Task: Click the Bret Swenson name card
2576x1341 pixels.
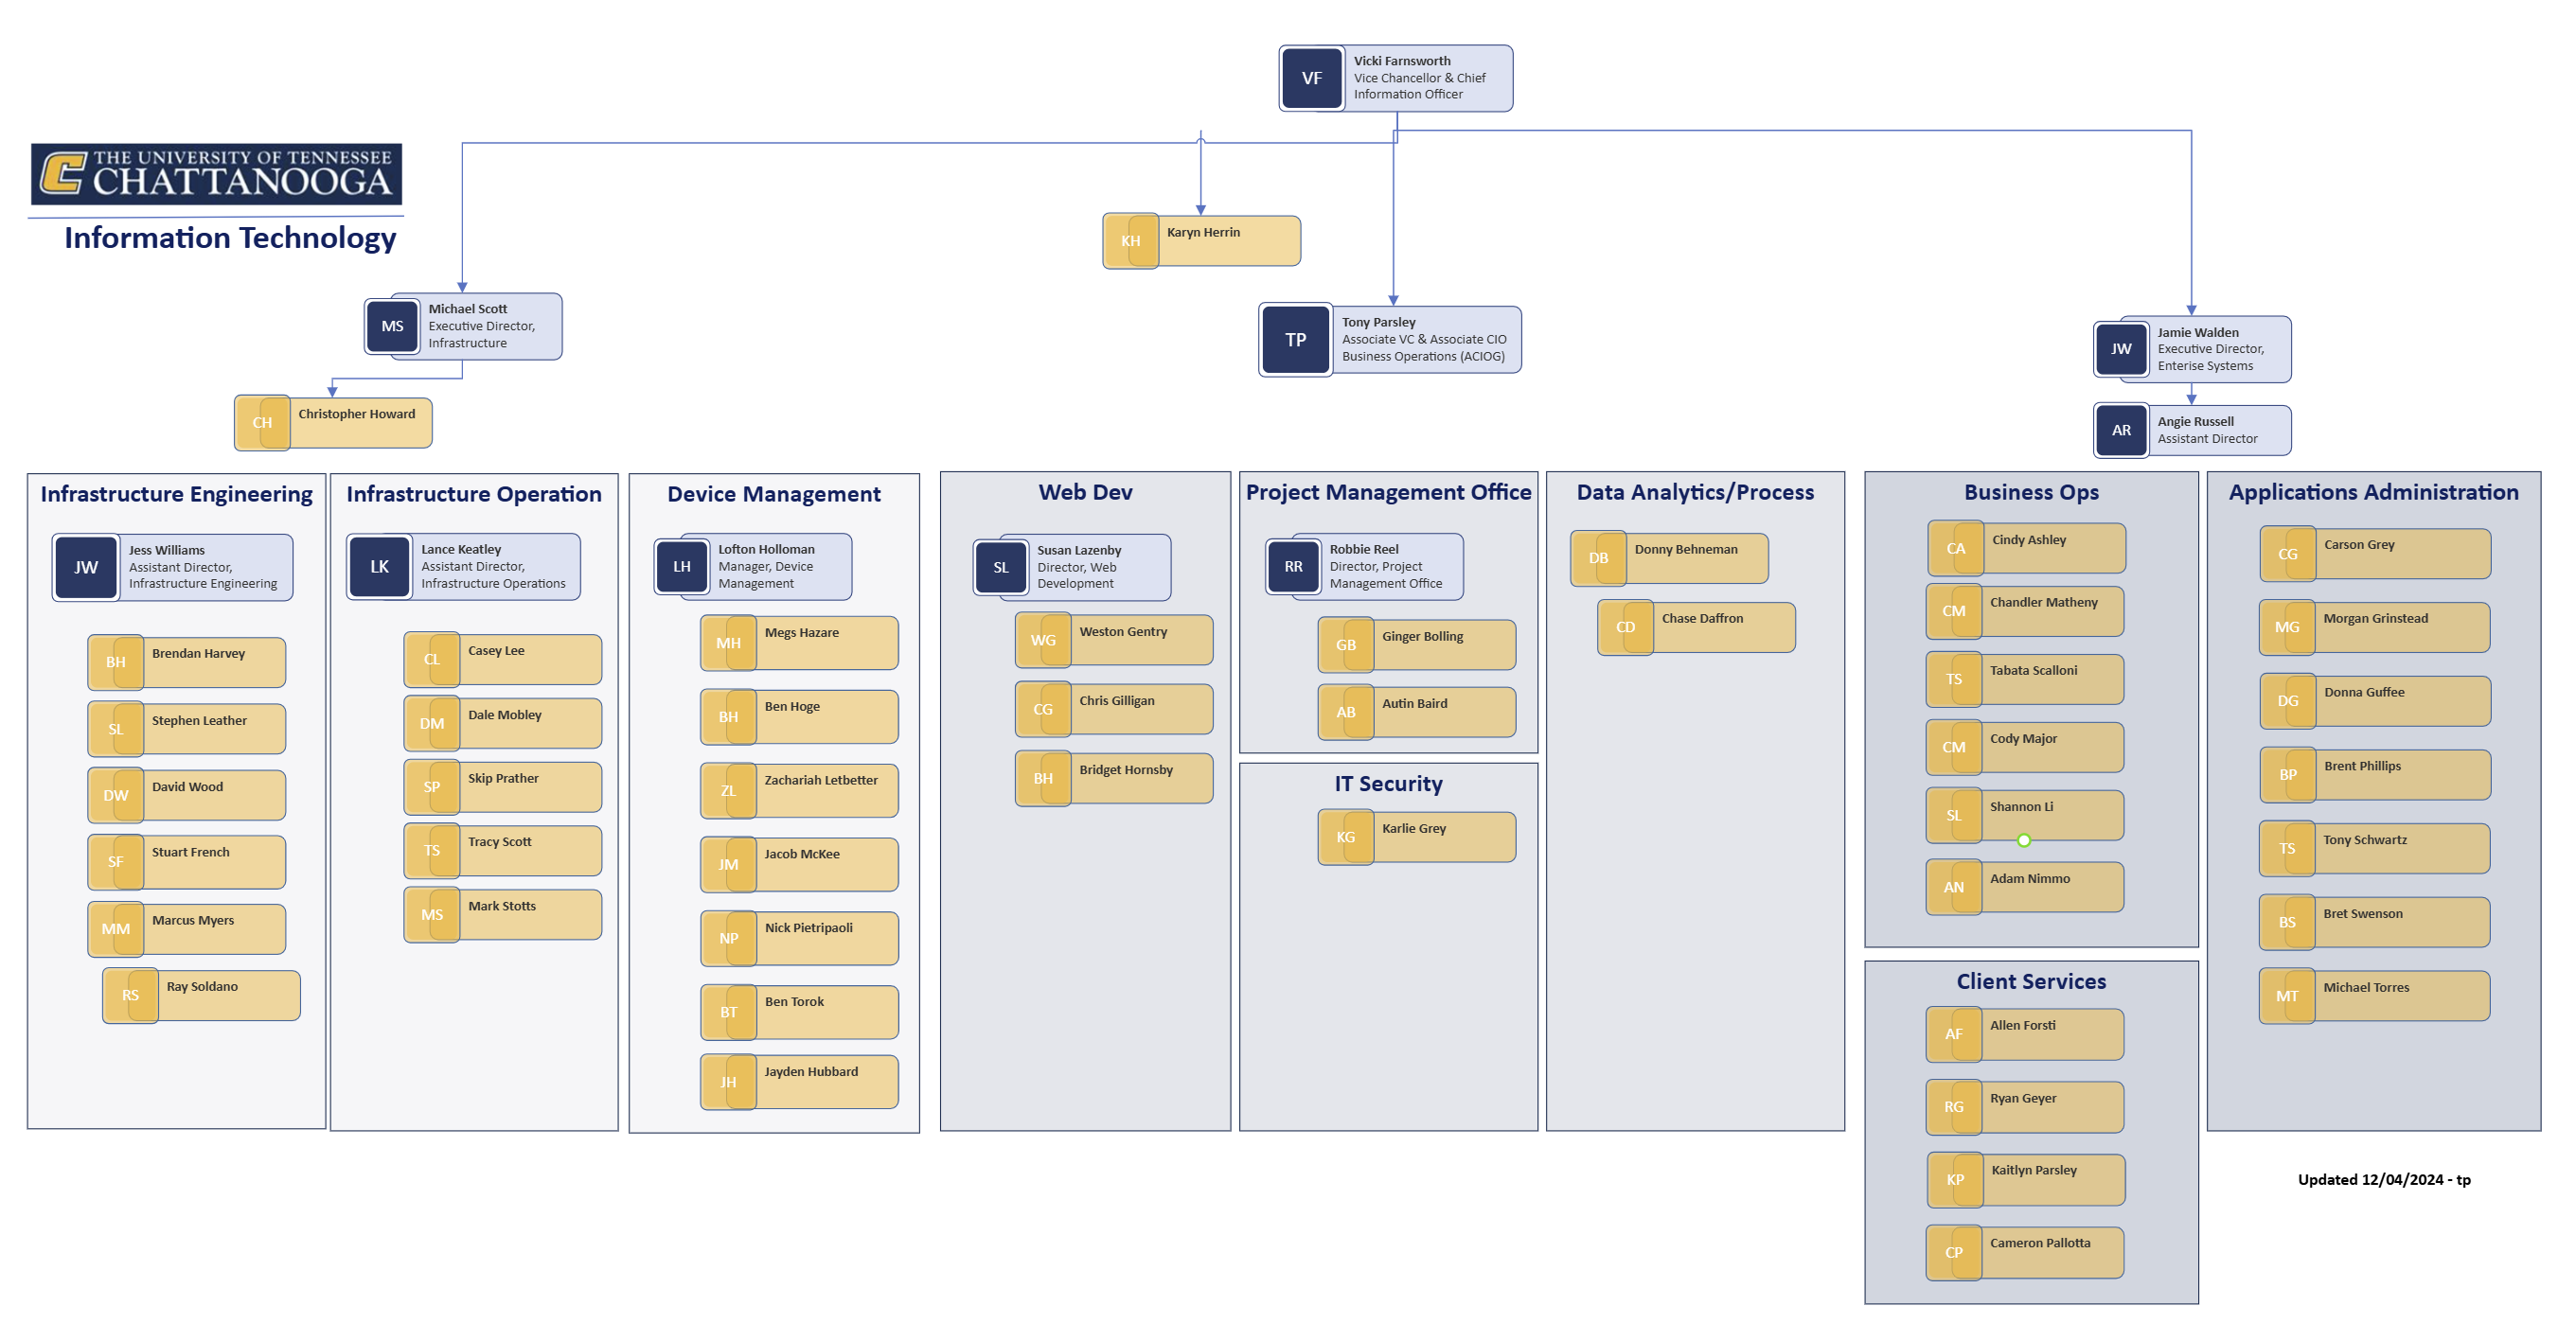Action: point(2375,922)
